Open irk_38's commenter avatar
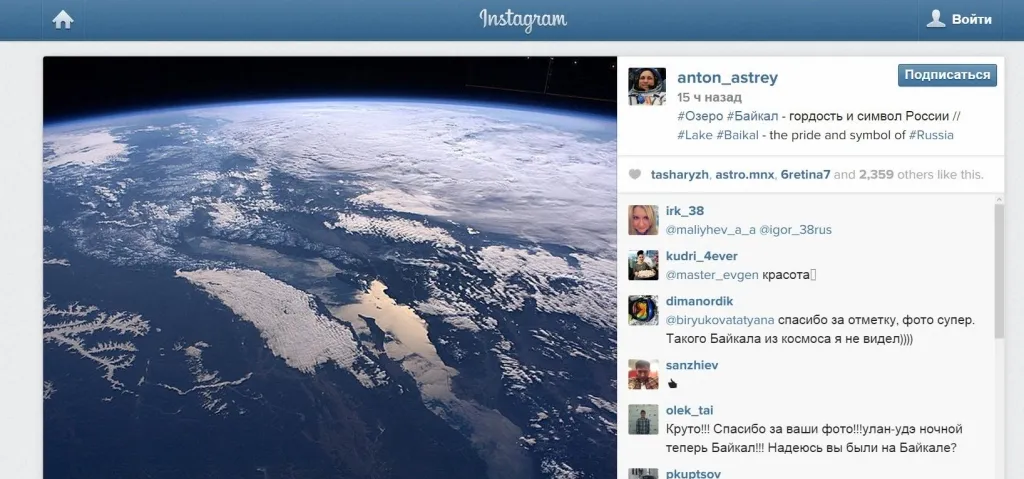The width and height of the screenshot is (1024, 479). [x=643, y=220]
